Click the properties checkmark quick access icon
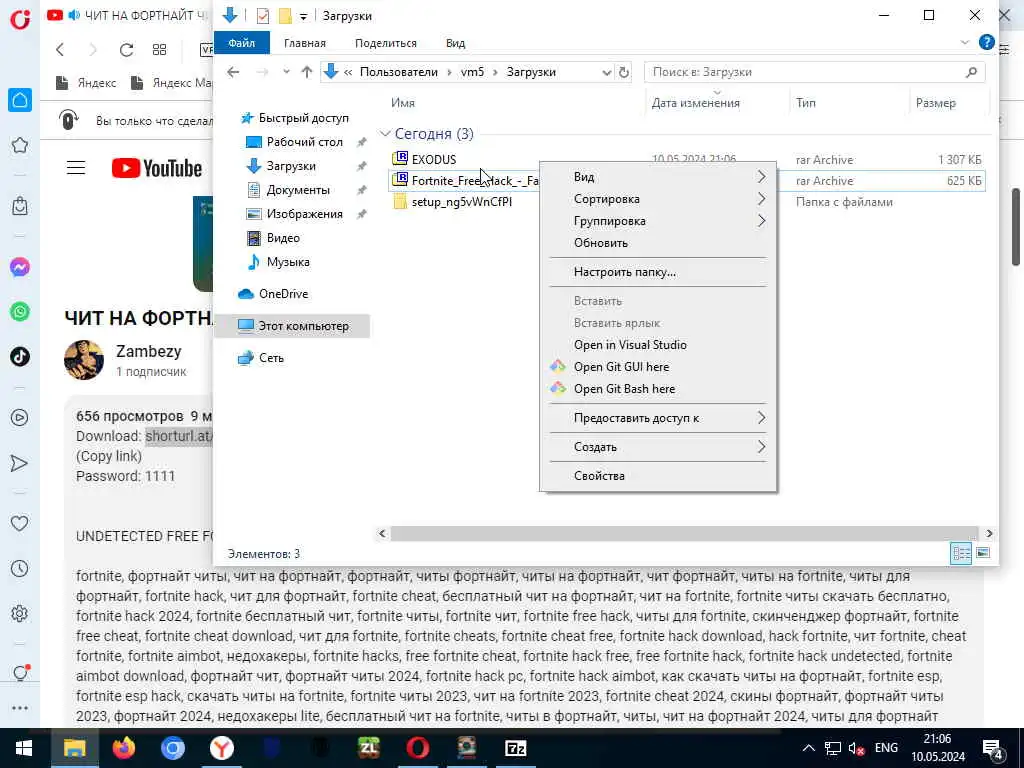 coord(263,16)
